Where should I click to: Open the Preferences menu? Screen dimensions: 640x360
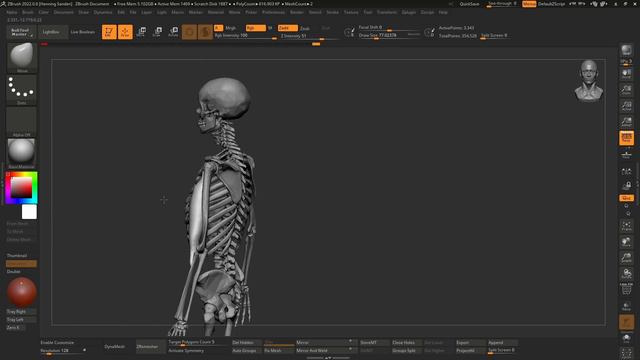[273, 13]
